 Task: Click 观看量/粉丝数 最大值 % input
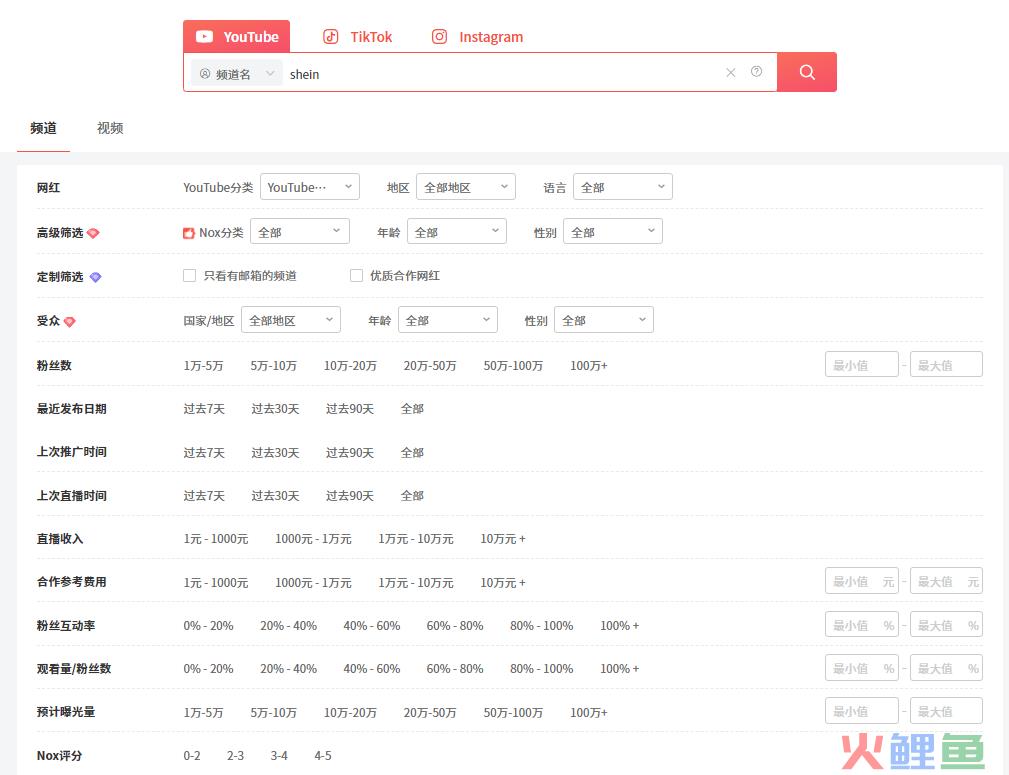pyautogui.click(x=946, y=668)
